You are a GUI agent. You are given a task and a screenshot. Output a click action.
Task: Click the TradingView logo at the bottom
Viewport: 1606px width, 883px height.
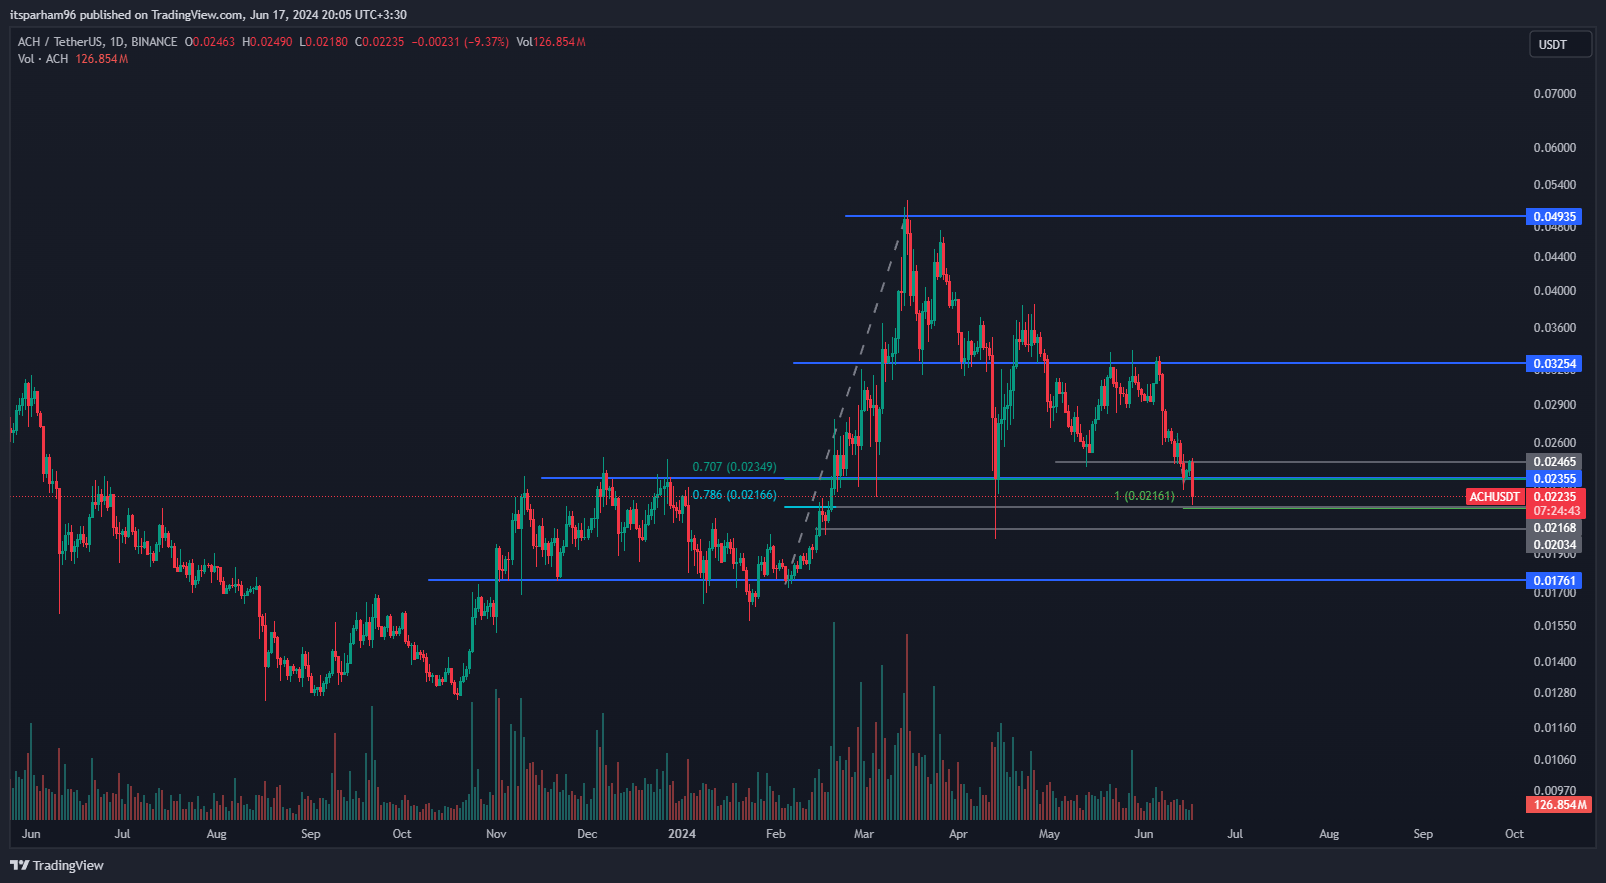pyautogui.click(x=57, y=865)
